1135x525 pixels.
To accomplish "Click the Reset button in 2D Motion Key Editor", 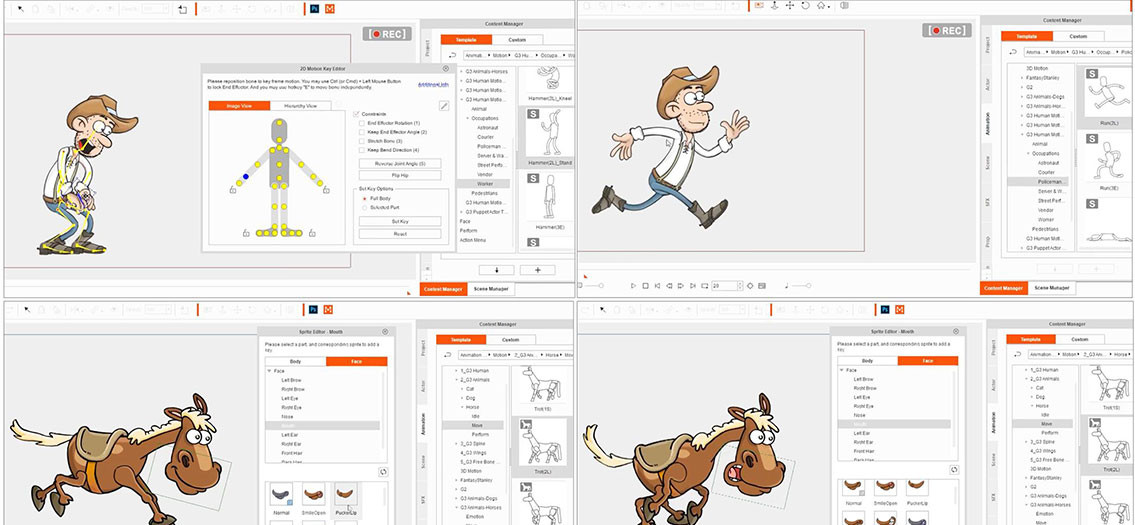I will [x=400, y=234].
